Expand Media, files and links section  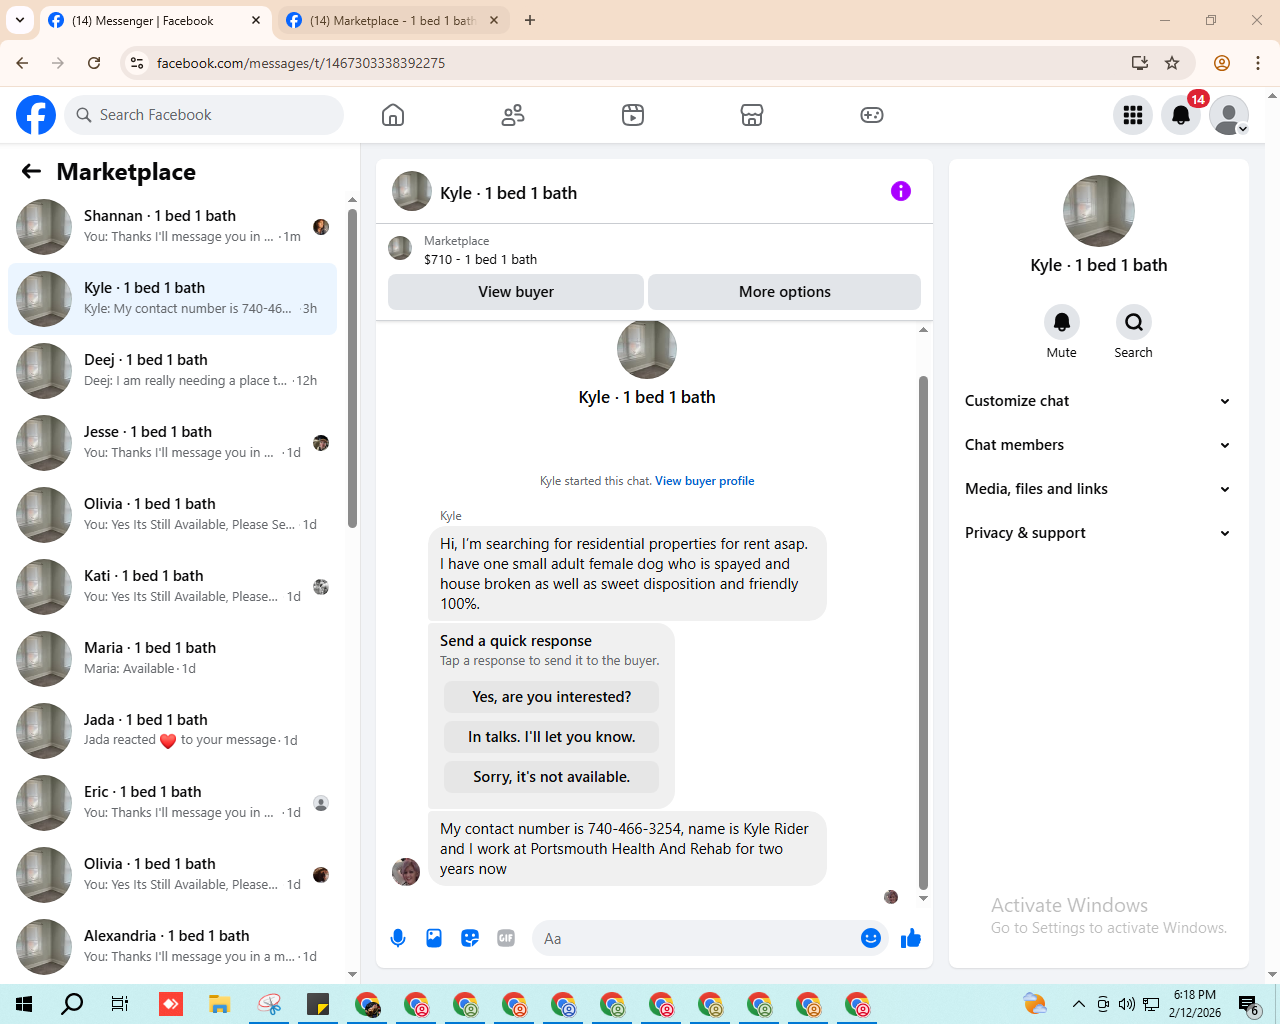click(1098, 489)
